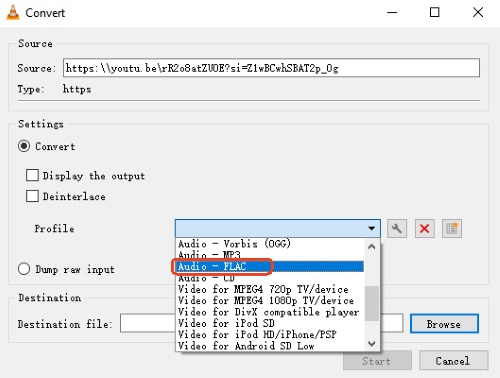The width and height of the screenshot is (500, 378).
Task: Click the greyed Start button
Action: click(377, 360)
